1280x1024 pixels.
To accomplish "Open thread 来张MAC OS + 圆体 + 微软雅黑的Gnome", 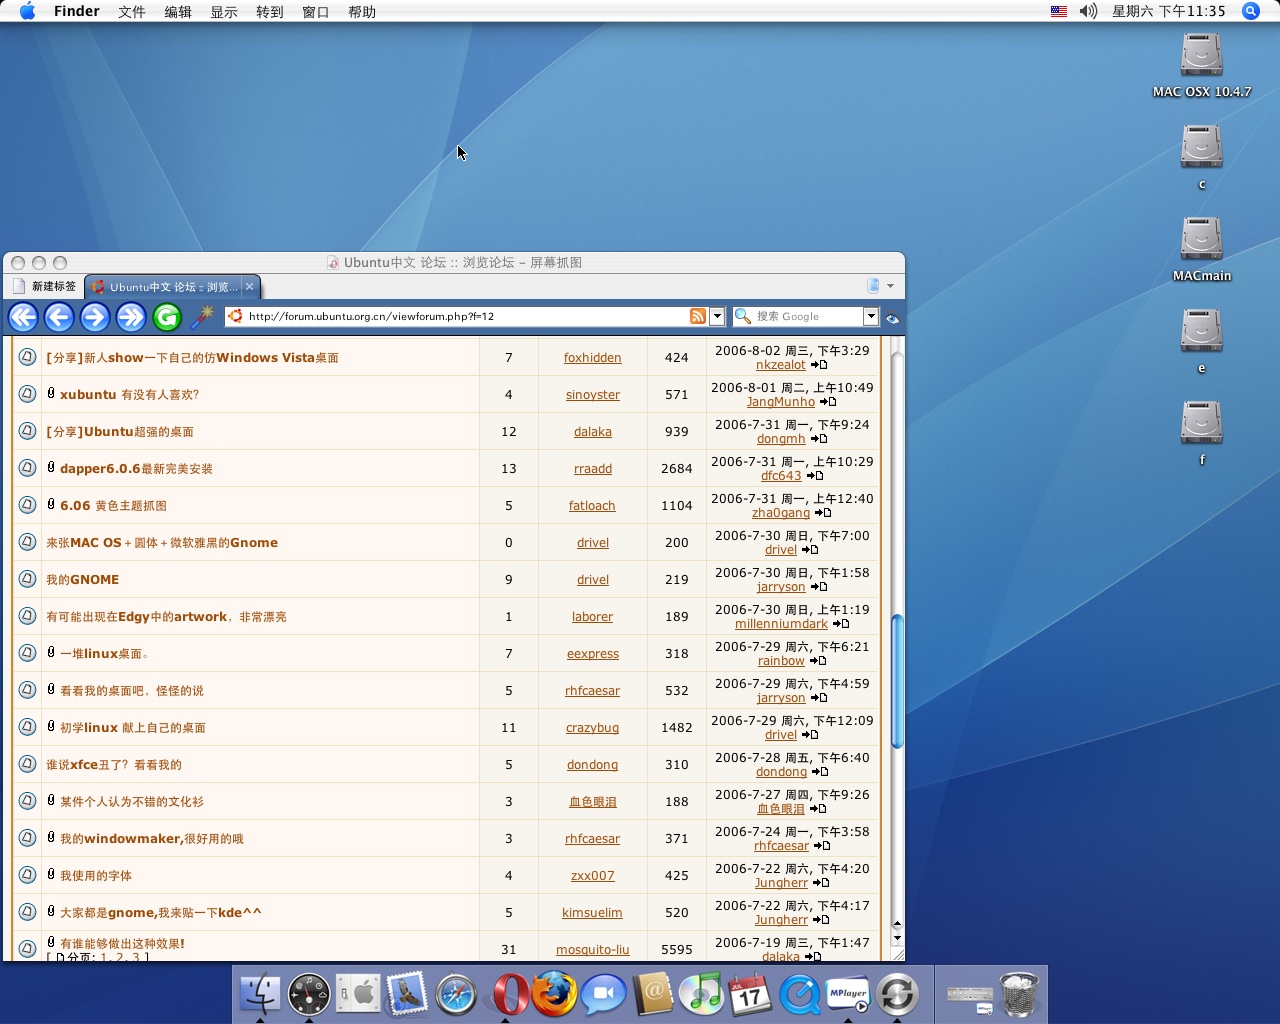I will click(x=162, y=543).
